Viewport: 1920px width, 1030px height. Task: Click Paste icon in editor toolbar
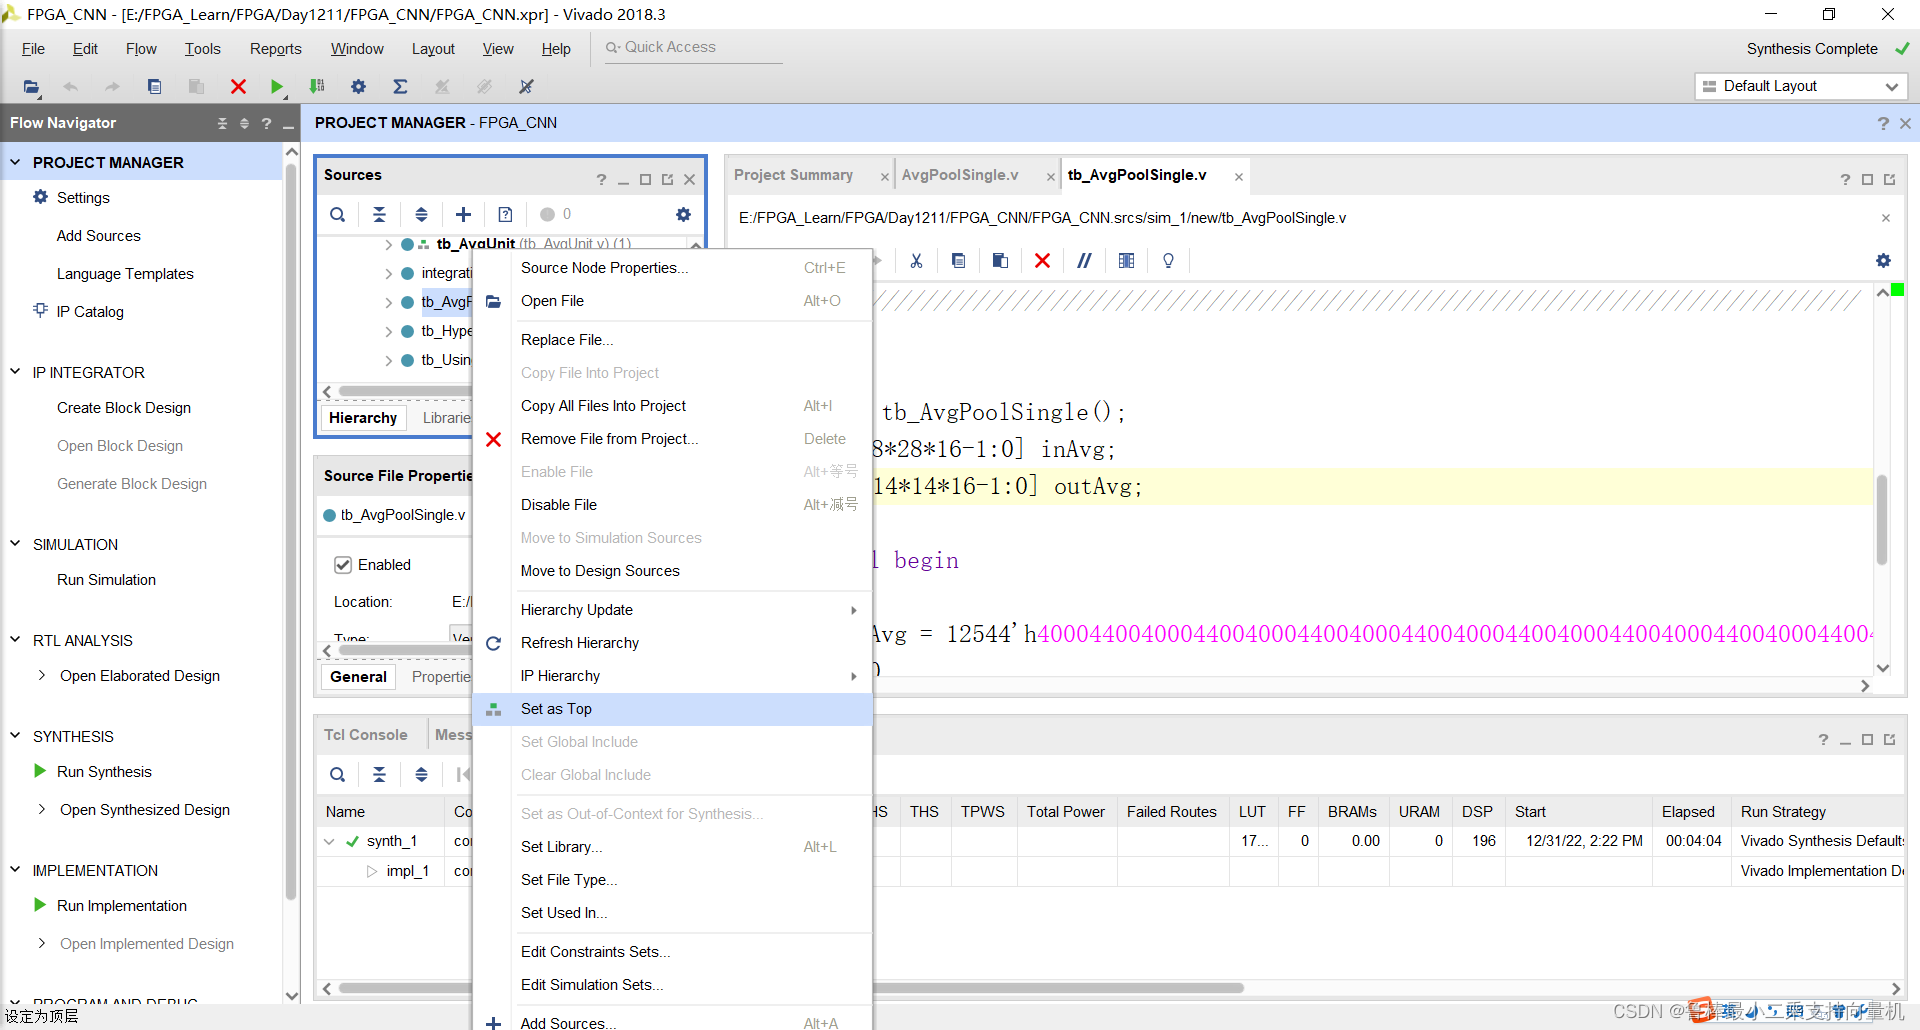pos(1000,260)
